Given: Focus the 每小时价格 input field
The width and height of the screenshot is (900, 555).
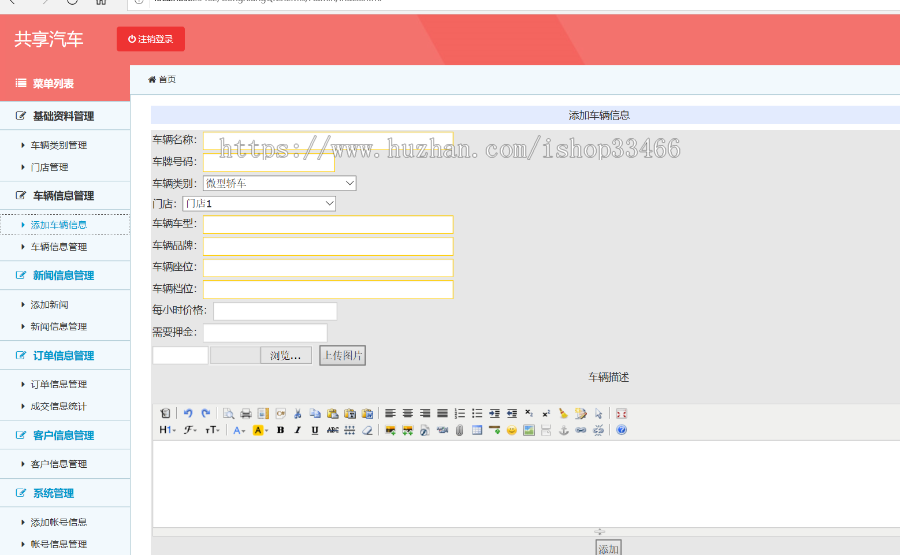Looking at the screenshot, I should click(x=275, y=311).
